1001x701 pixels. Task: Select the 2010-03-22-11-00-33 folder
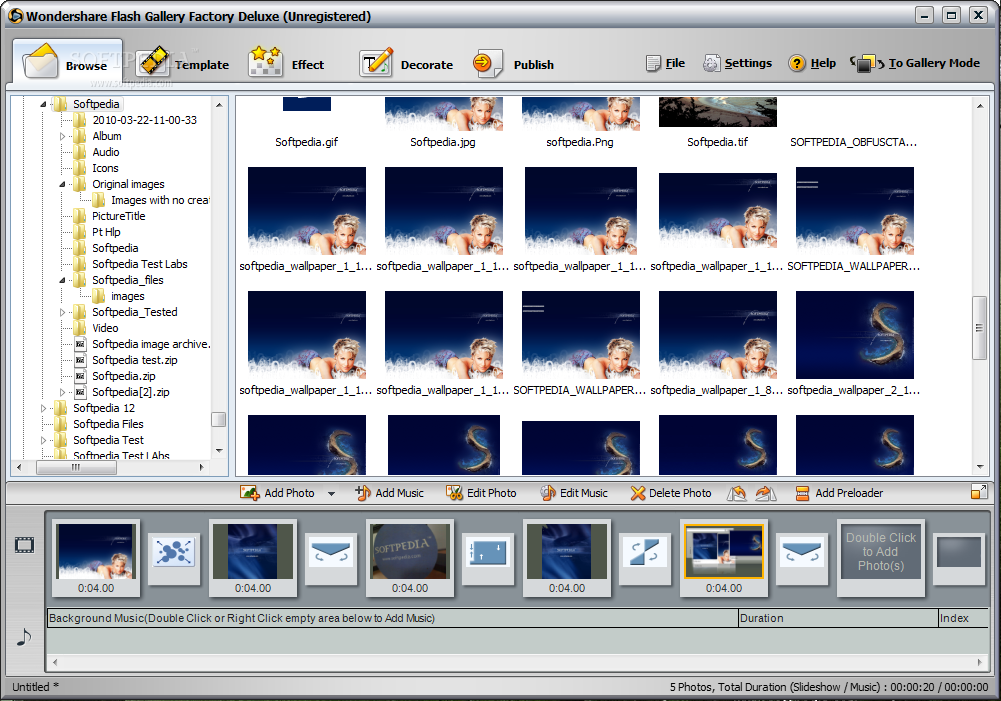click(x=144, y=120)
